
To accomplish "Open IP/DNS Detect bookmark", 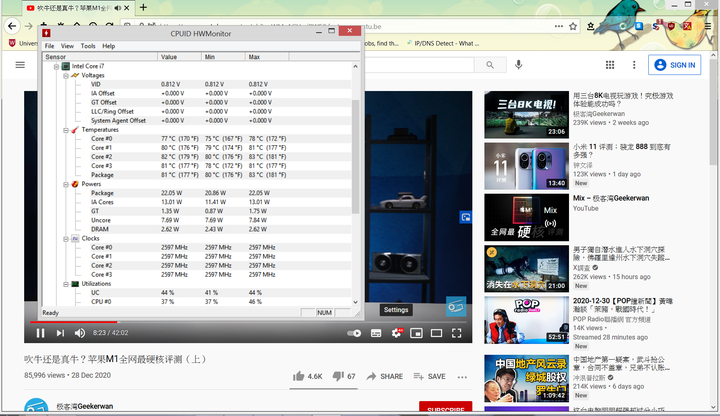I will coord(443,44).
